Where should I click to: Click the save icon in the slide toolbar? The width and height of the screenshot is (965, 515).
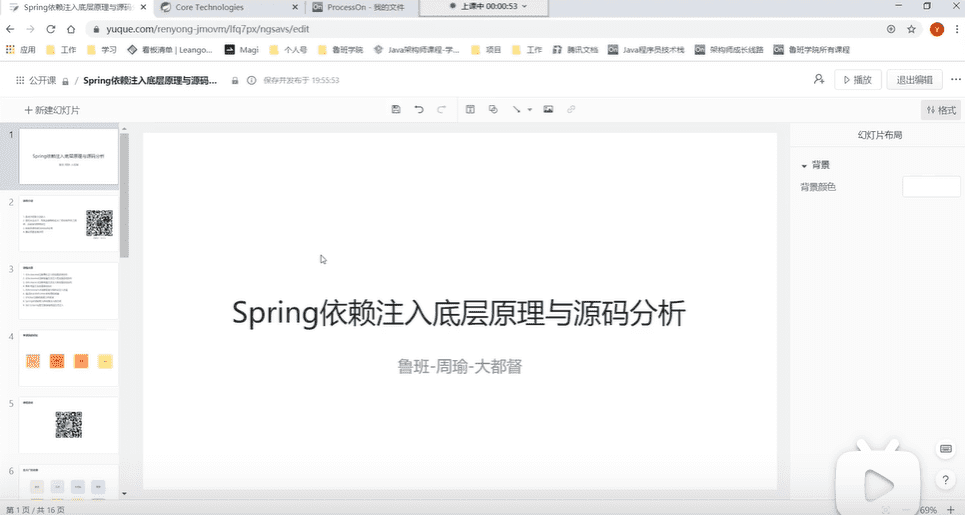tap(396, 110)
